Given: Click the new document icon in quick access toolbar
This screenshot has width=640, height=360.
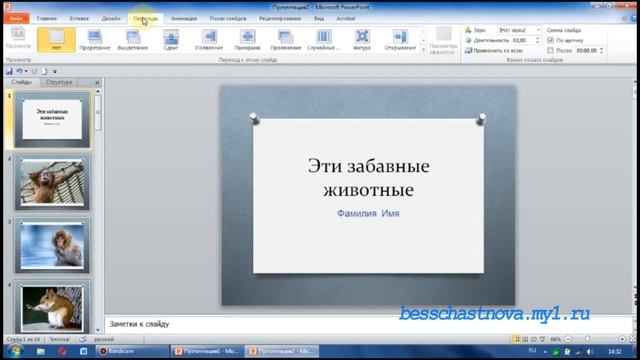Looking at the screenshot, I should (44, 71).
